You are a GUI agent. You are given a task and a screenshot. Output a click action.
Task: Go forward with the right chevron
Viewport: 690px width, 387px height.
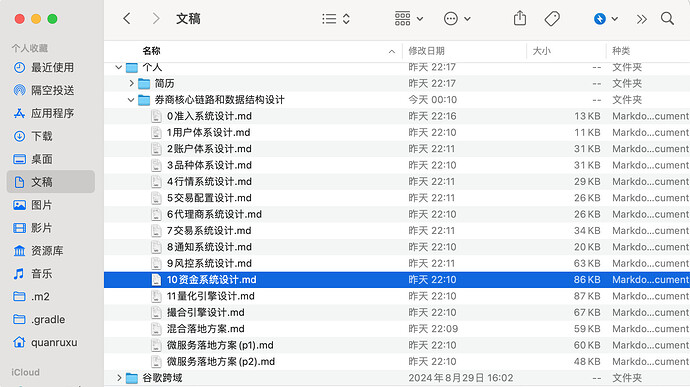(x=156, y=18)
